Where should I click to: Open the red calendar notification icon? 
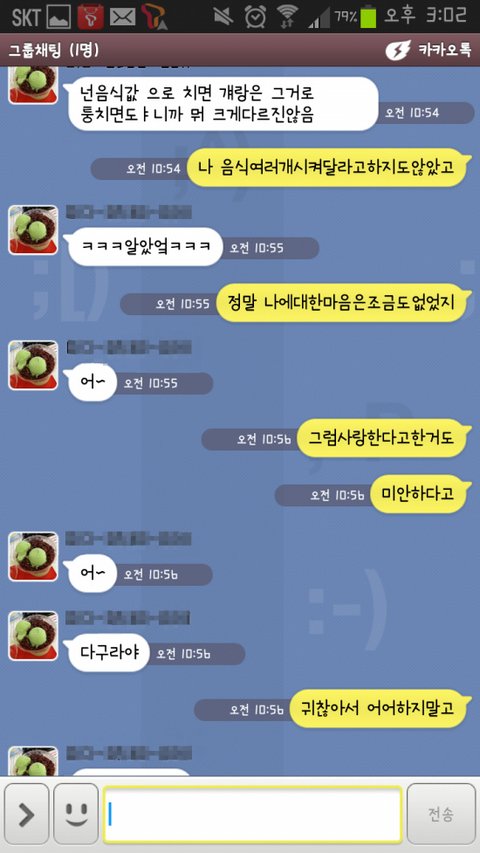(91, 17)
